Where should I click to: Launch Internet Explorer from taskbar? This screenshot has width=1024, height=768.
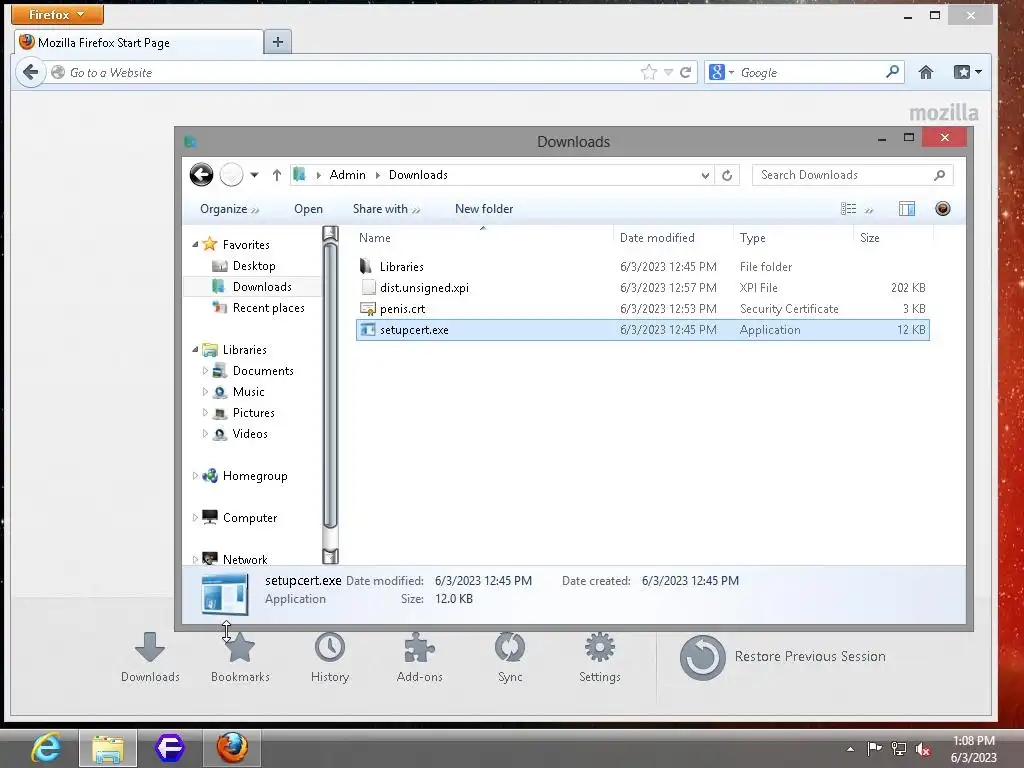(46, 748)
